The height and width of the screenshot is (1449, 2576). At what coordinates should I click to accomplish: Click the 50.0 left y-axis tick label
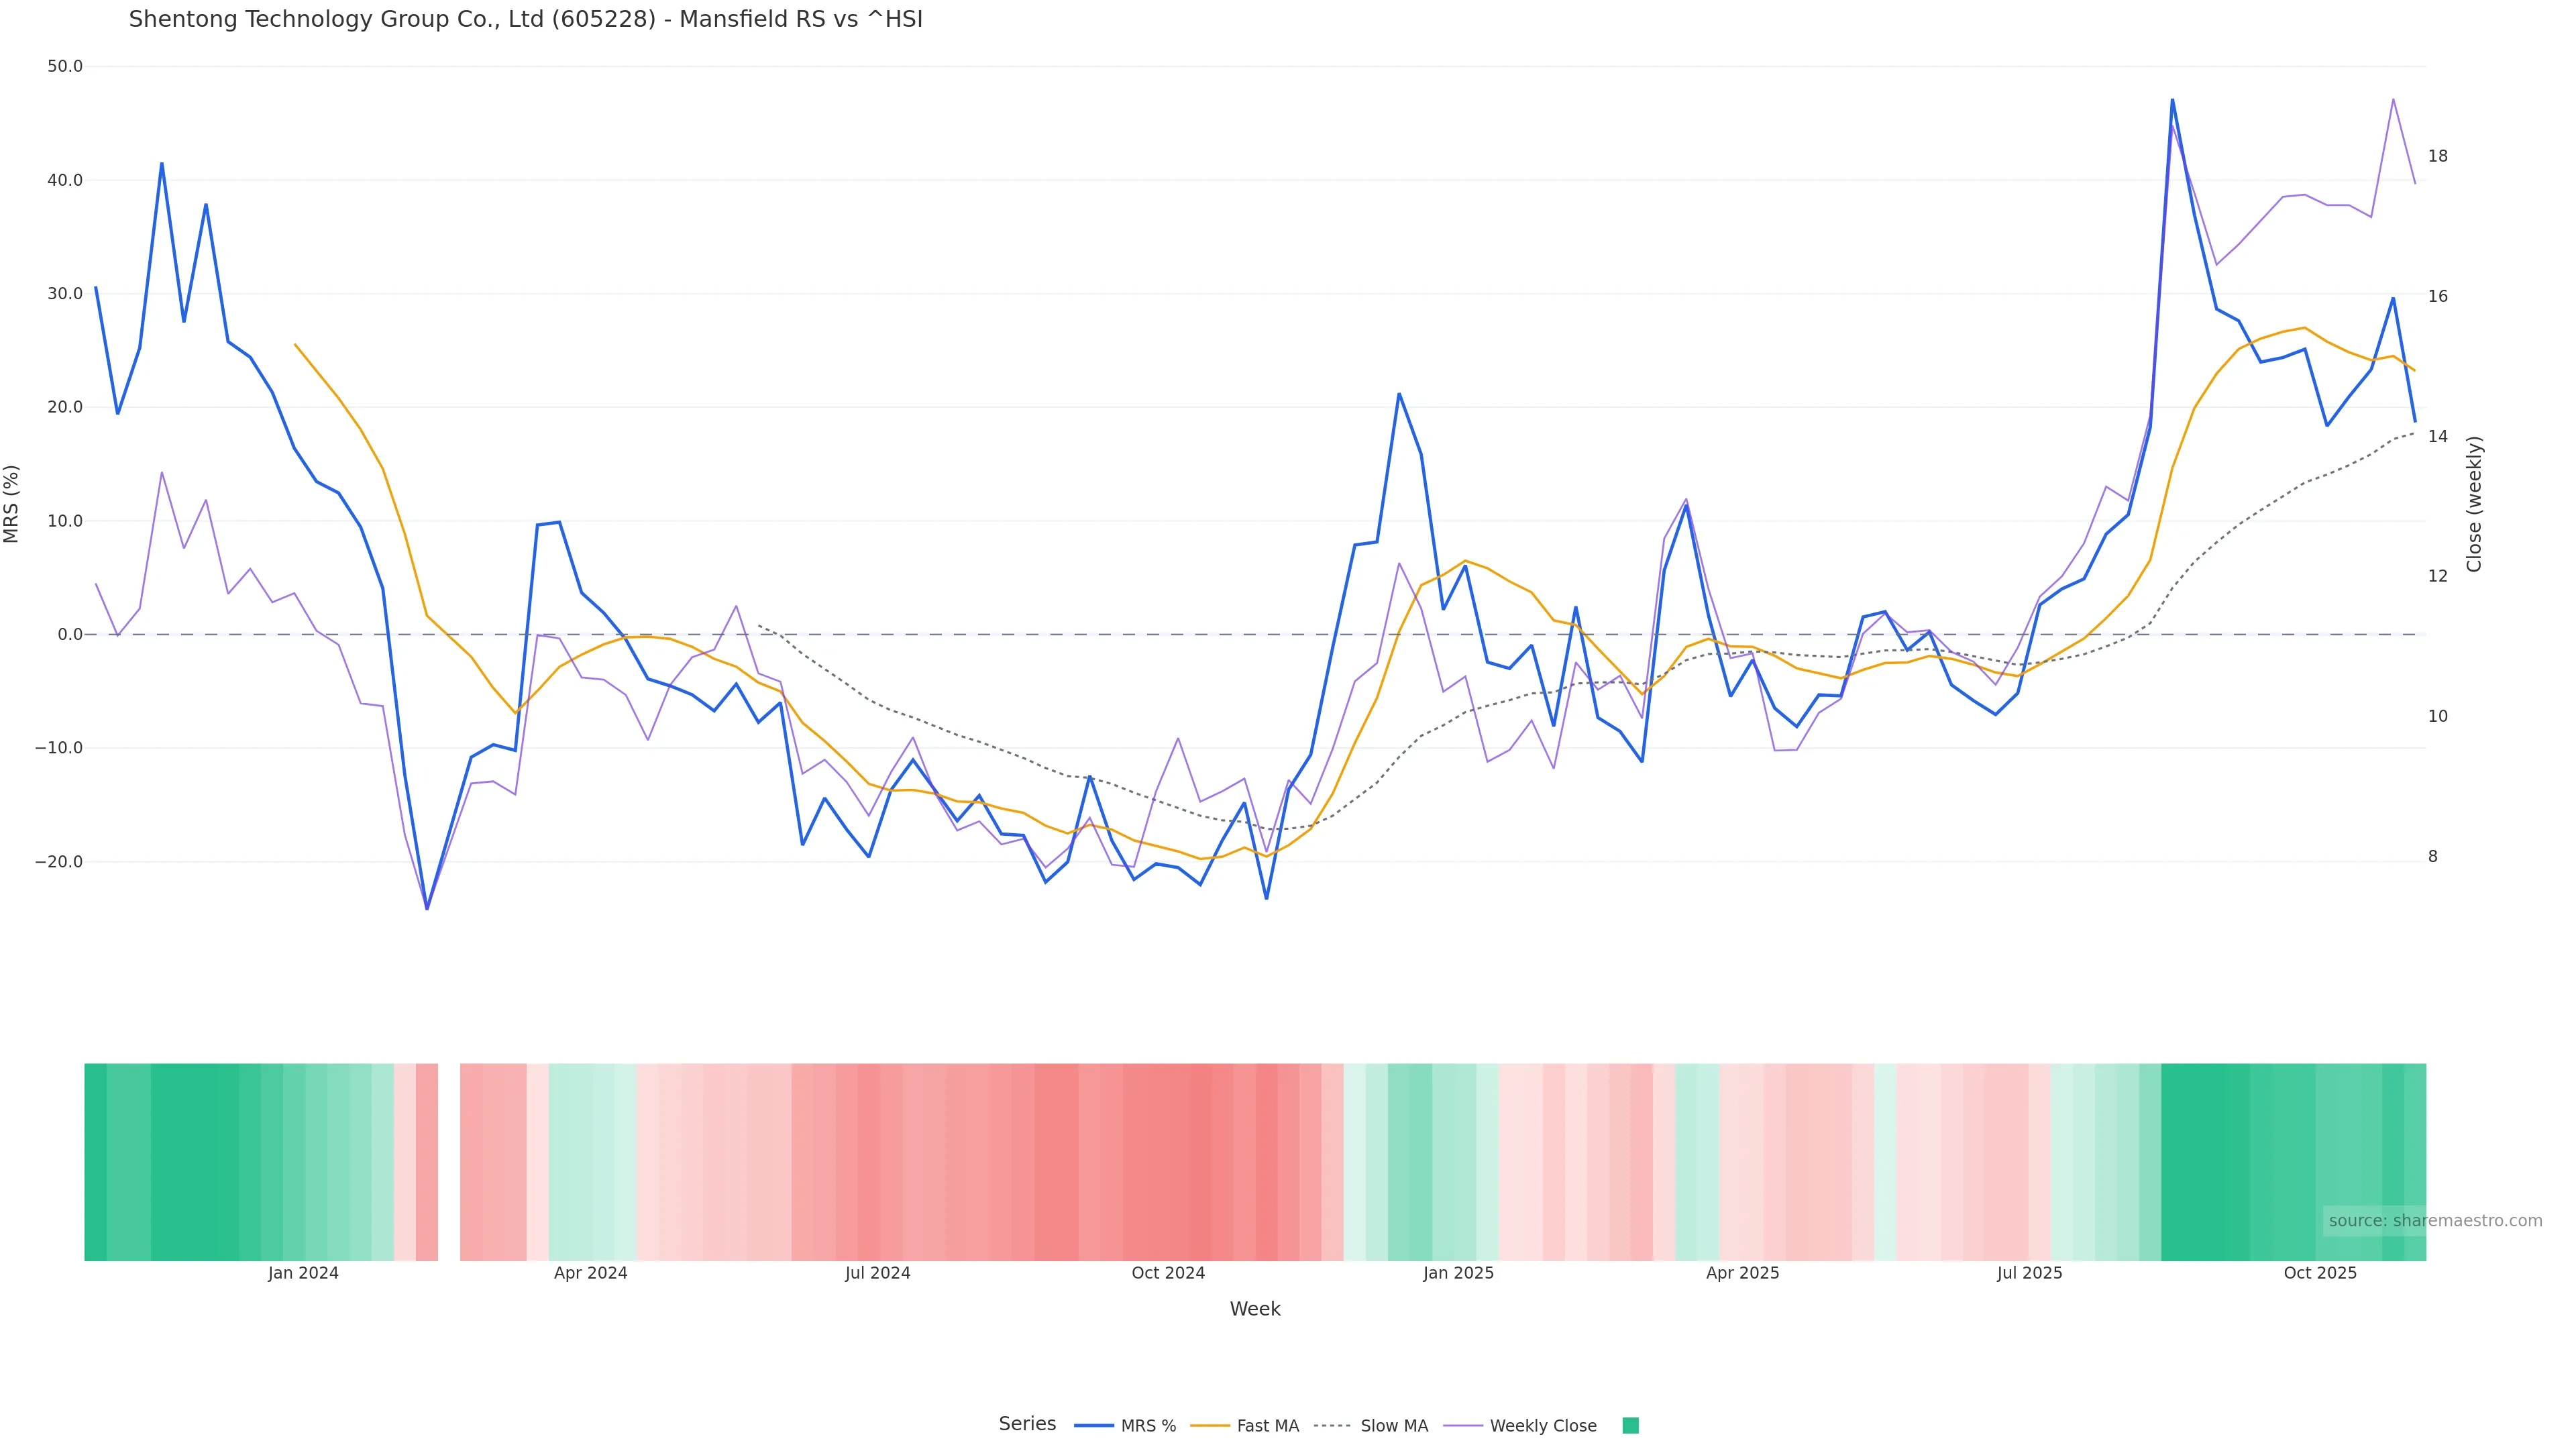point(65,66)
